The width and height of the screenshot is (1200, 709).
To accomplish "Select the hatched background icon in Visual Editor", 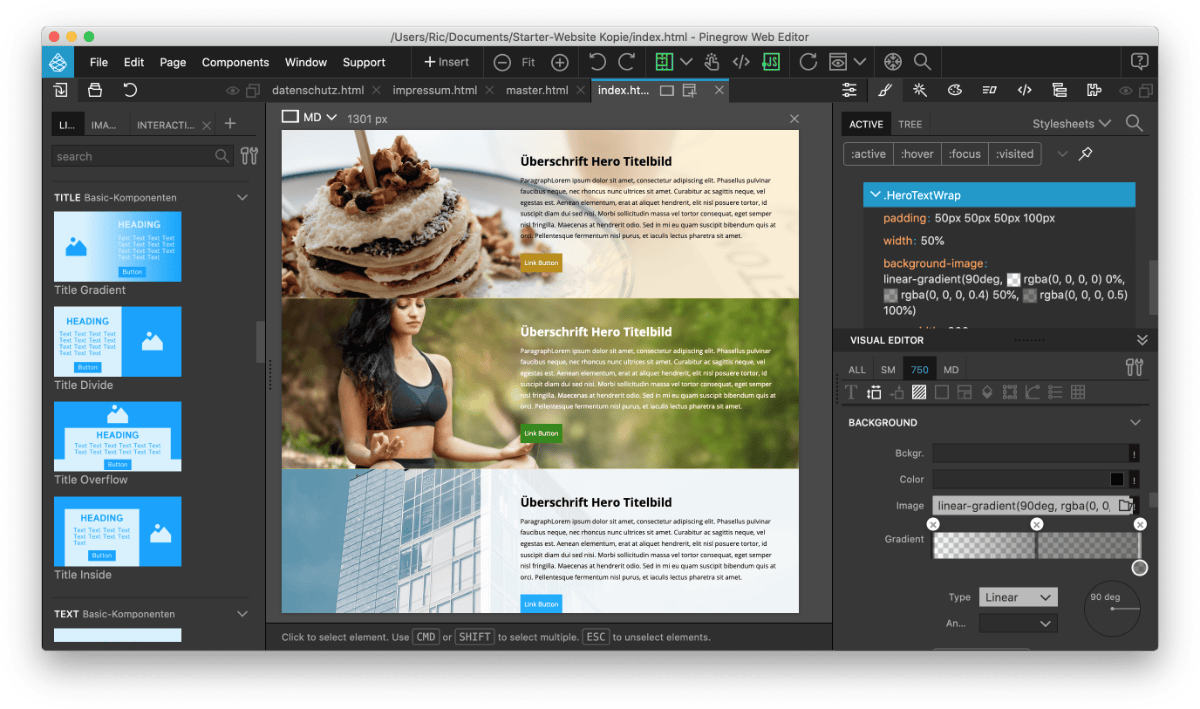I will point(919,392).
